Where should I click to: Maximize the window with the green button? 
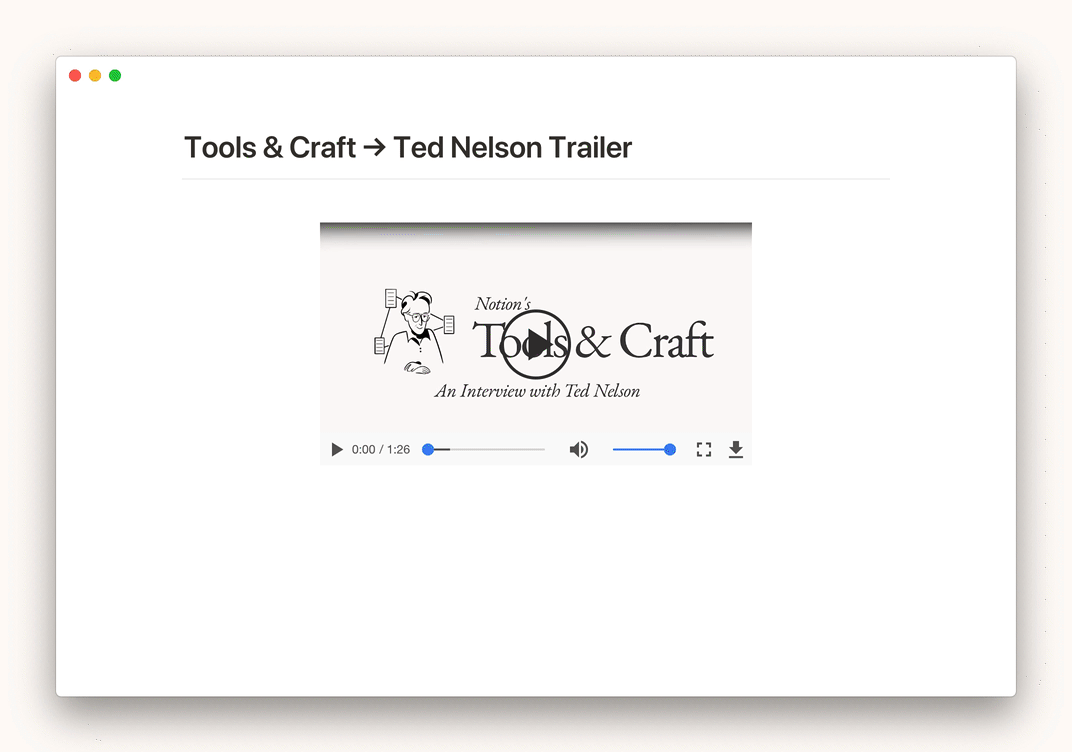tap(115, 76)
